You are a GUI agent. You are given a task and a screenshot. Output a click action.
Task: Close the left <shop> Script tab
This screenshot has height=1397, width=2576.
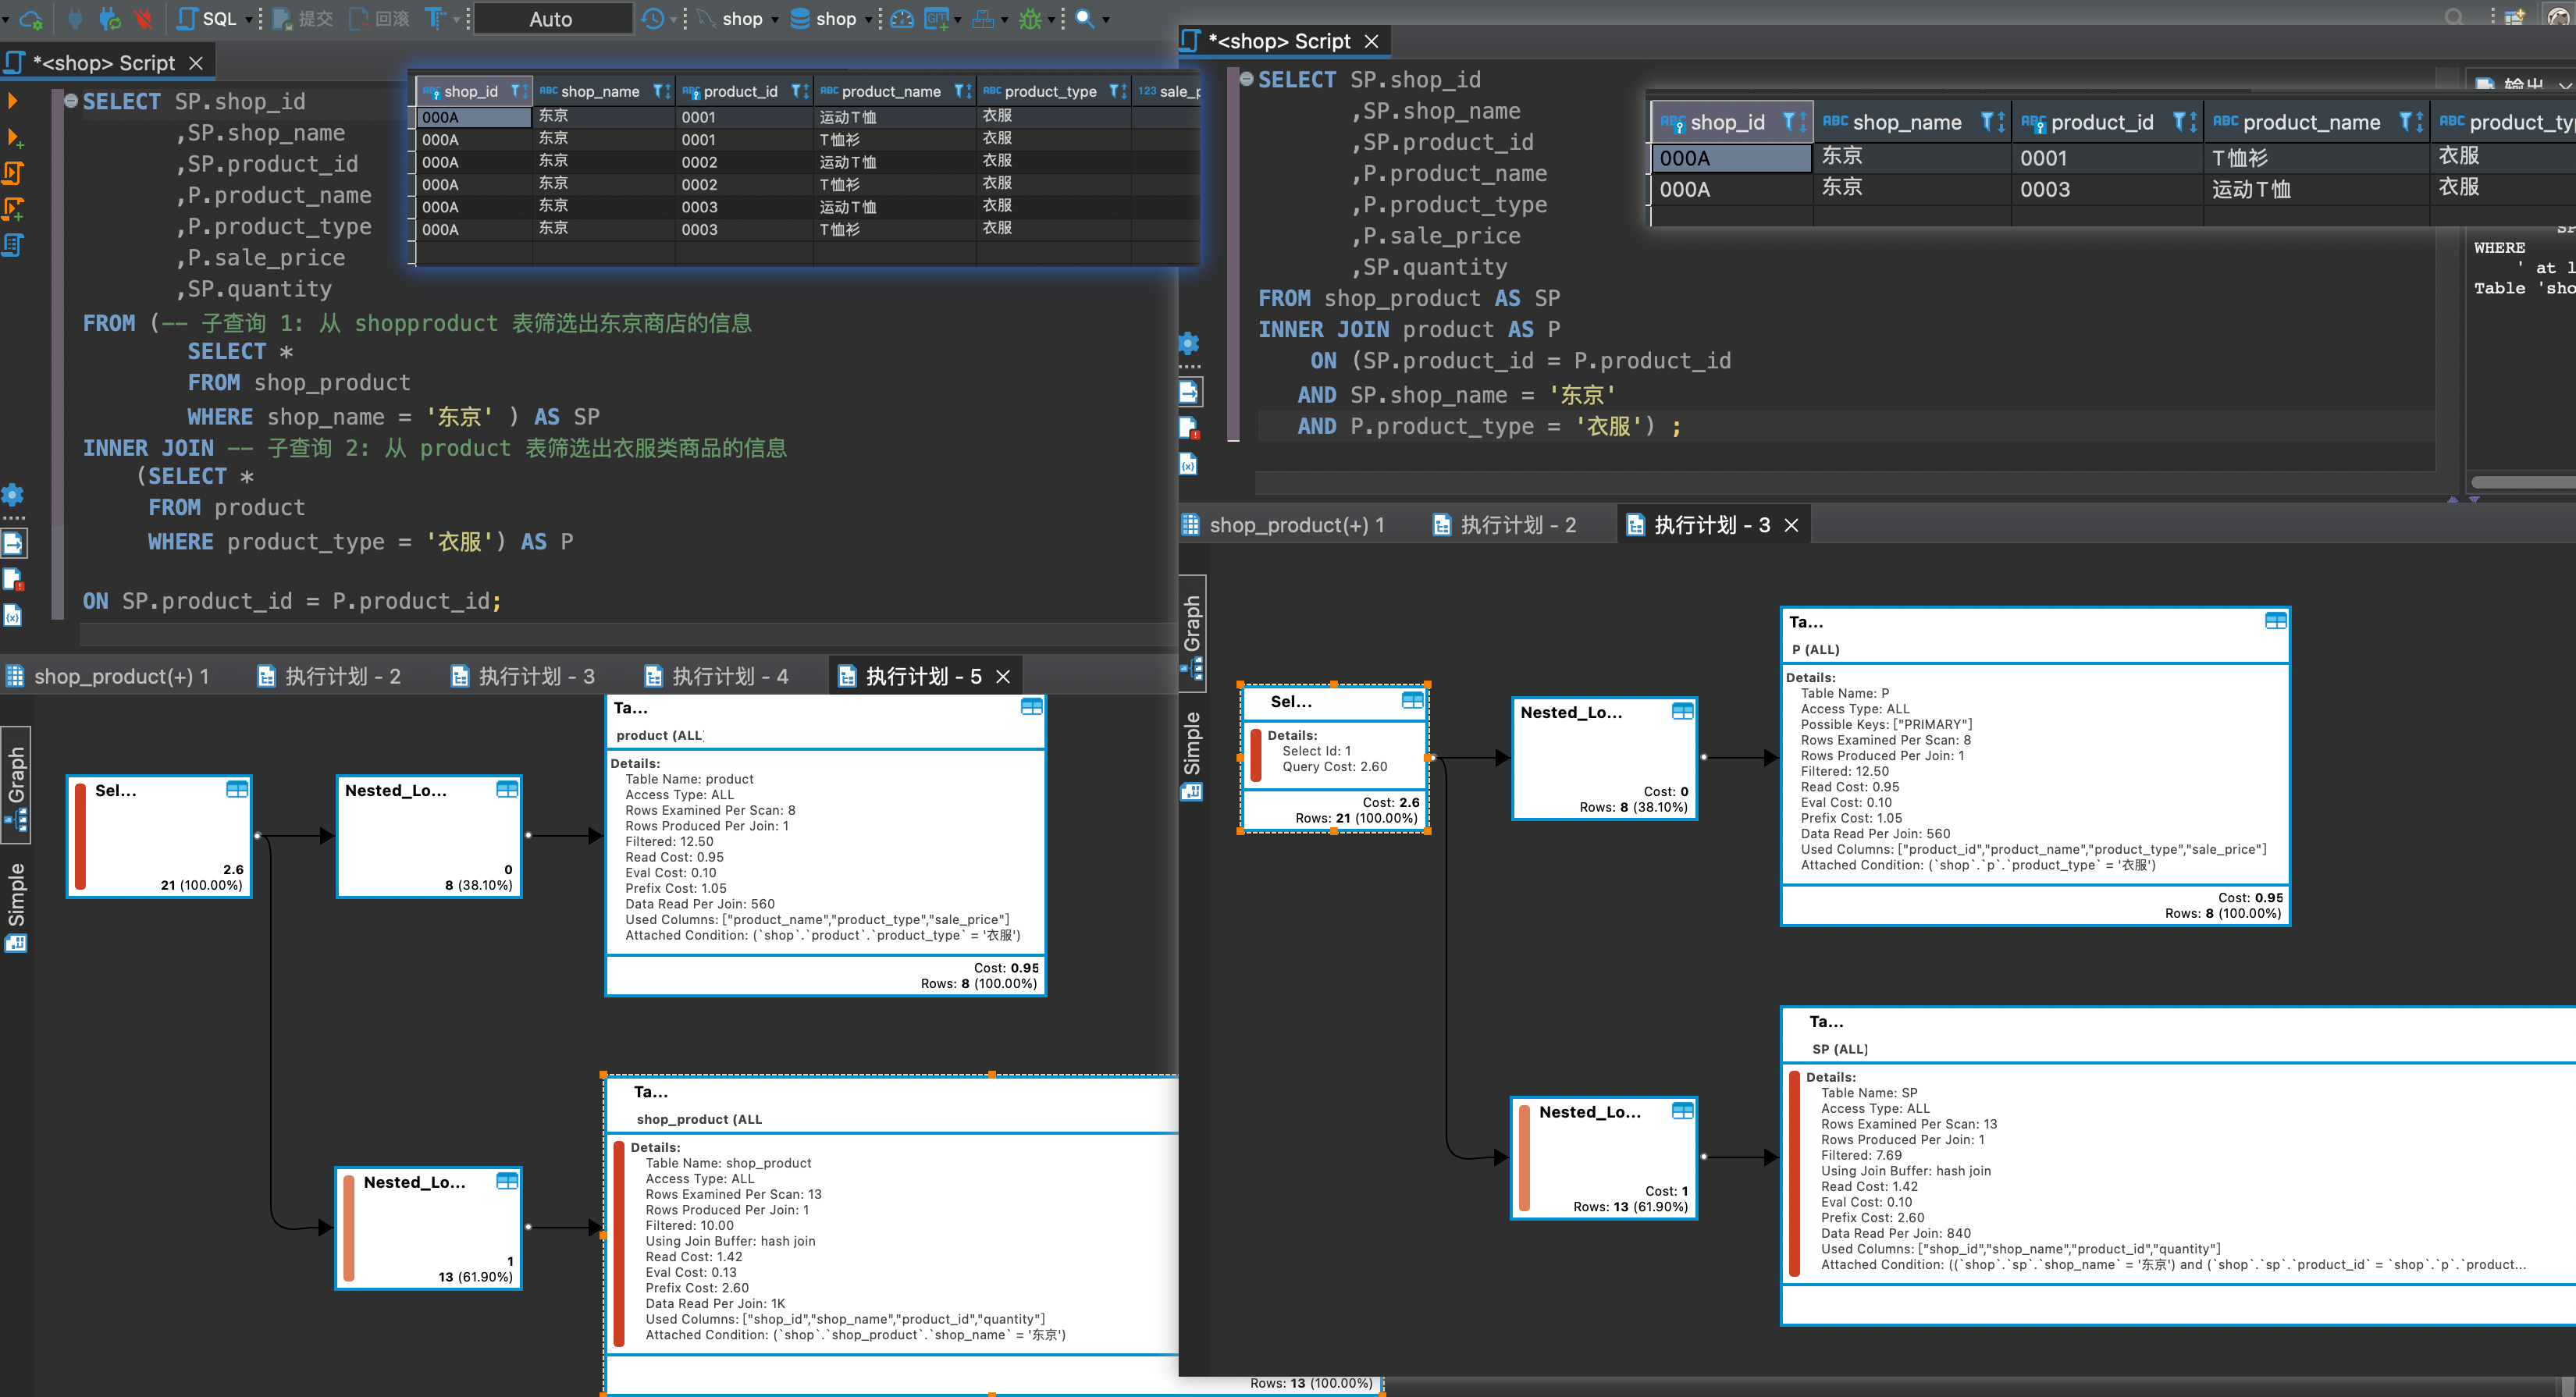pyautogui.click(x=196, y=62)
